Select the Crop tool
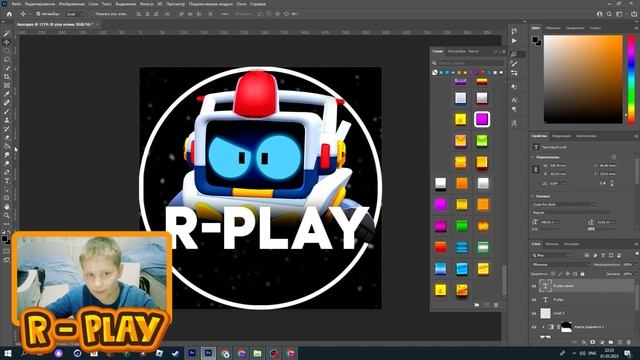 pos(7,77)
